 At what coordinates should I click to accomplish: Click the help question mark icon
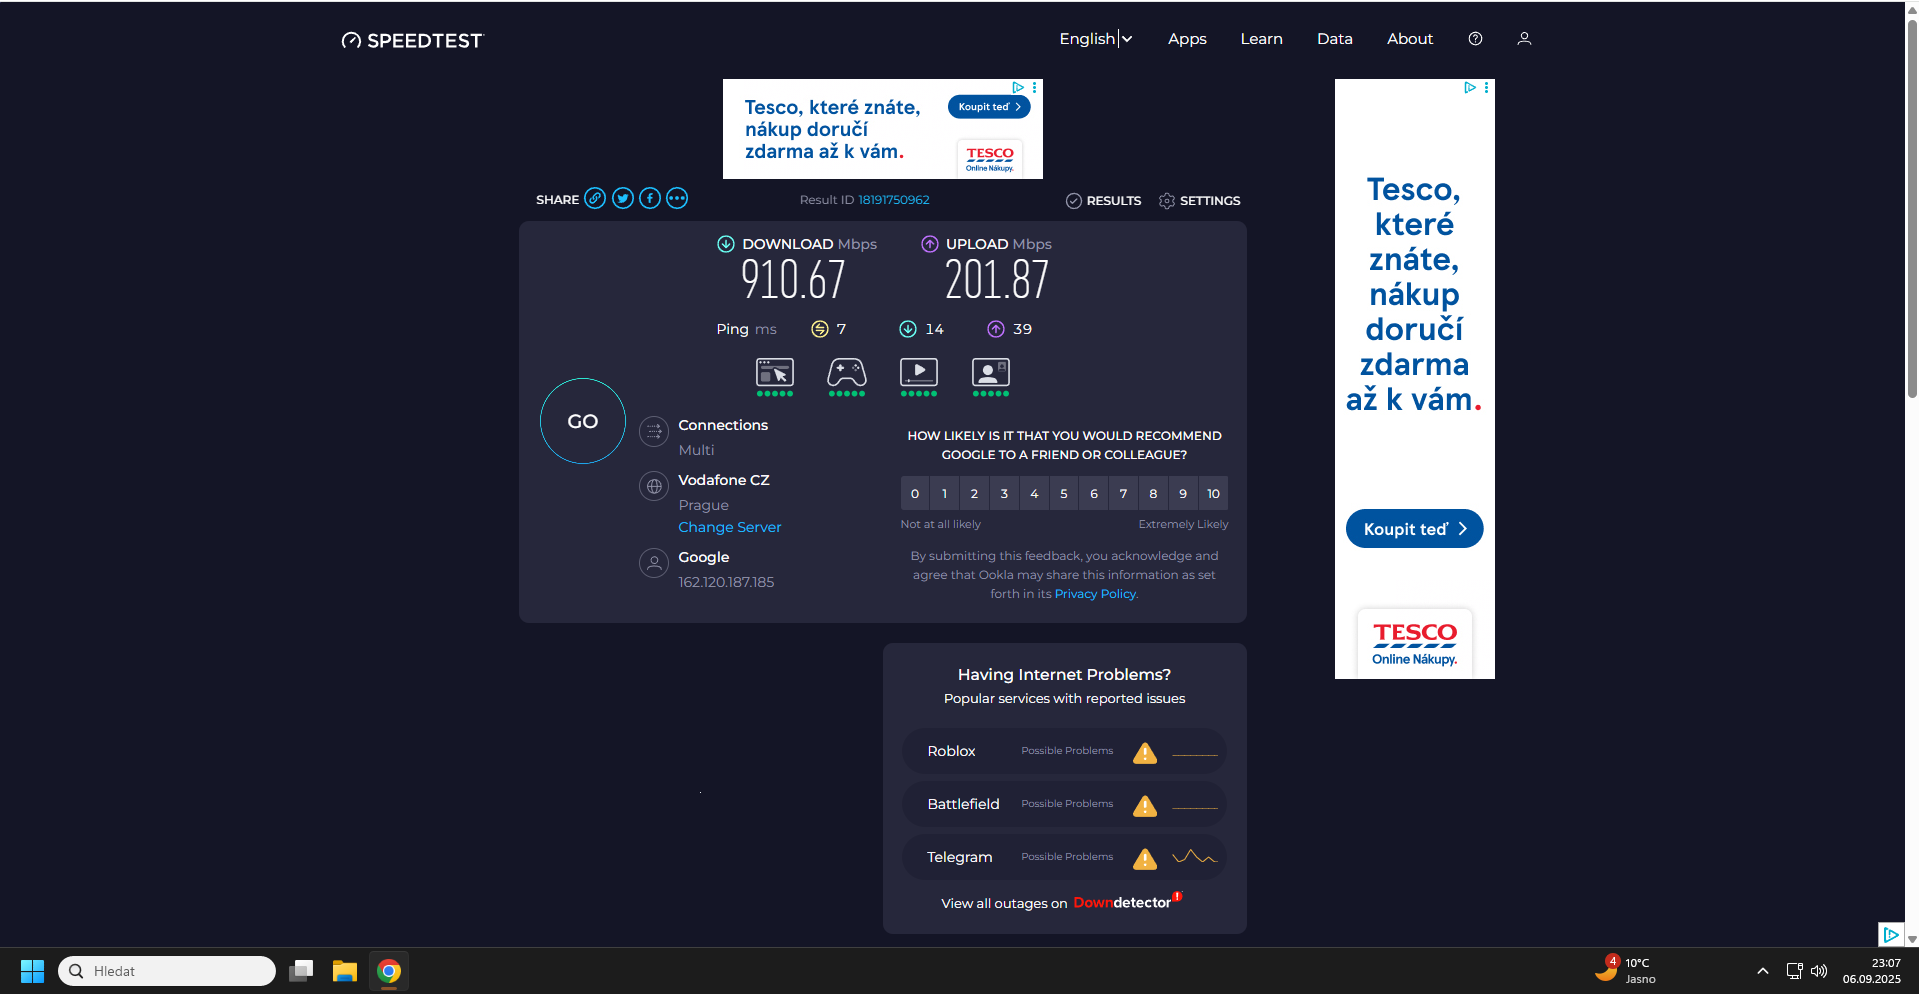pyautogui.click(x=1475, y=39)
